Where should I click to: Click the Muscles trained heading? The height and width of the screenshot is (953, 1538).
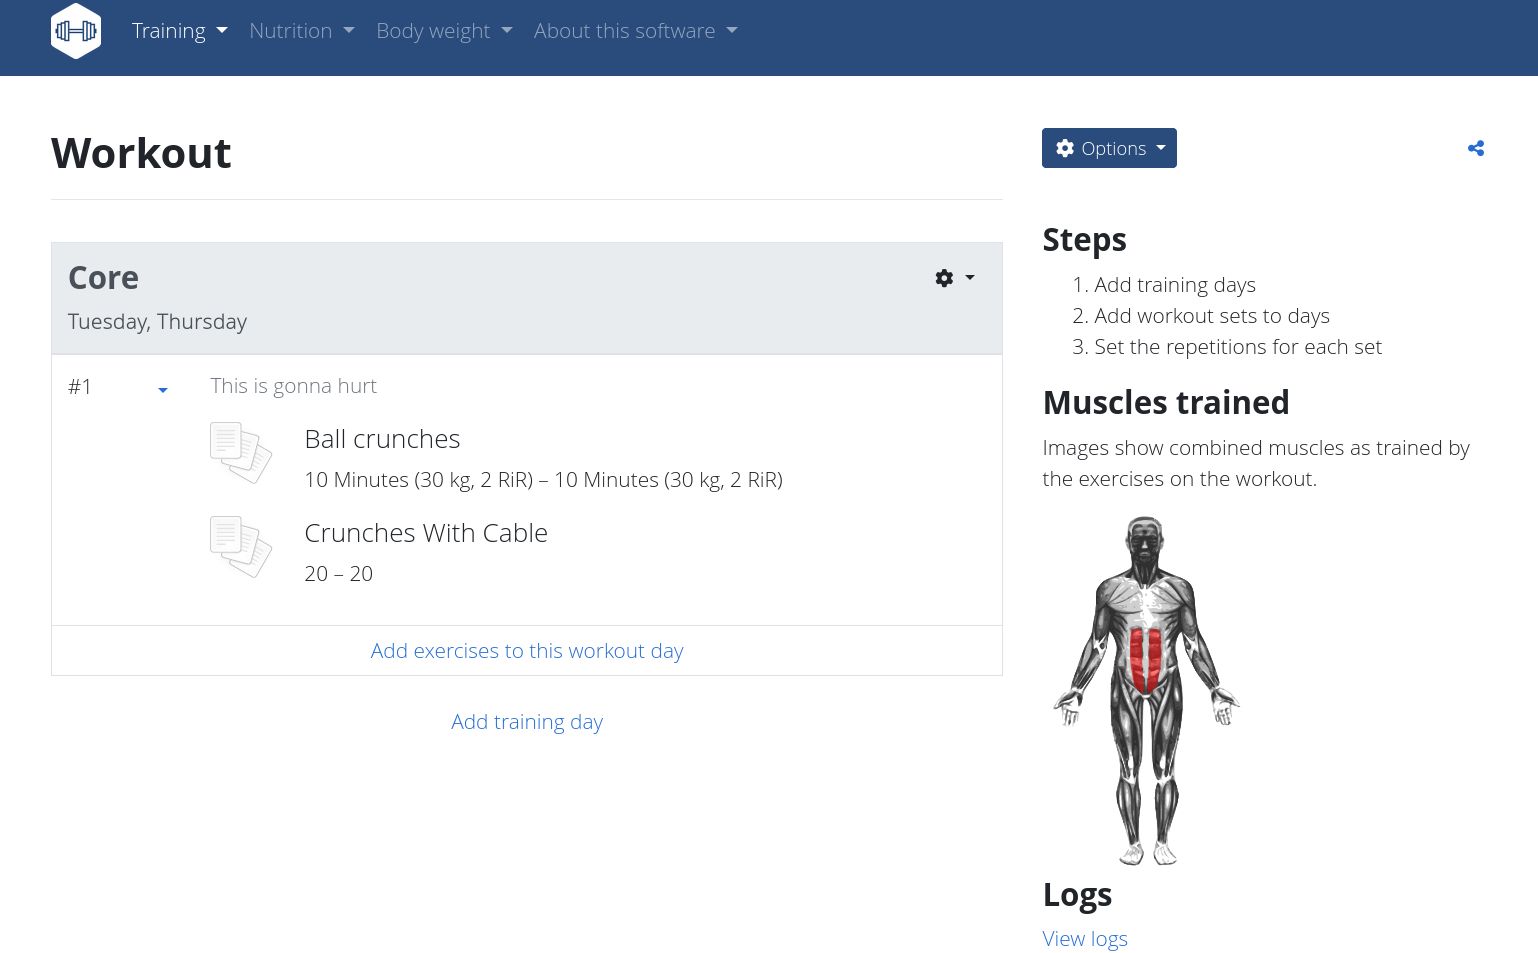pyautogui.click(x=1166, y=403)
